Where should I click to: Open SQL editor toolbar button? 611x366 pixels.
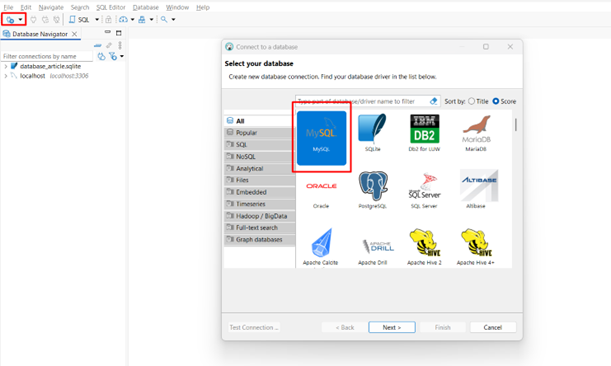(79, 19)
